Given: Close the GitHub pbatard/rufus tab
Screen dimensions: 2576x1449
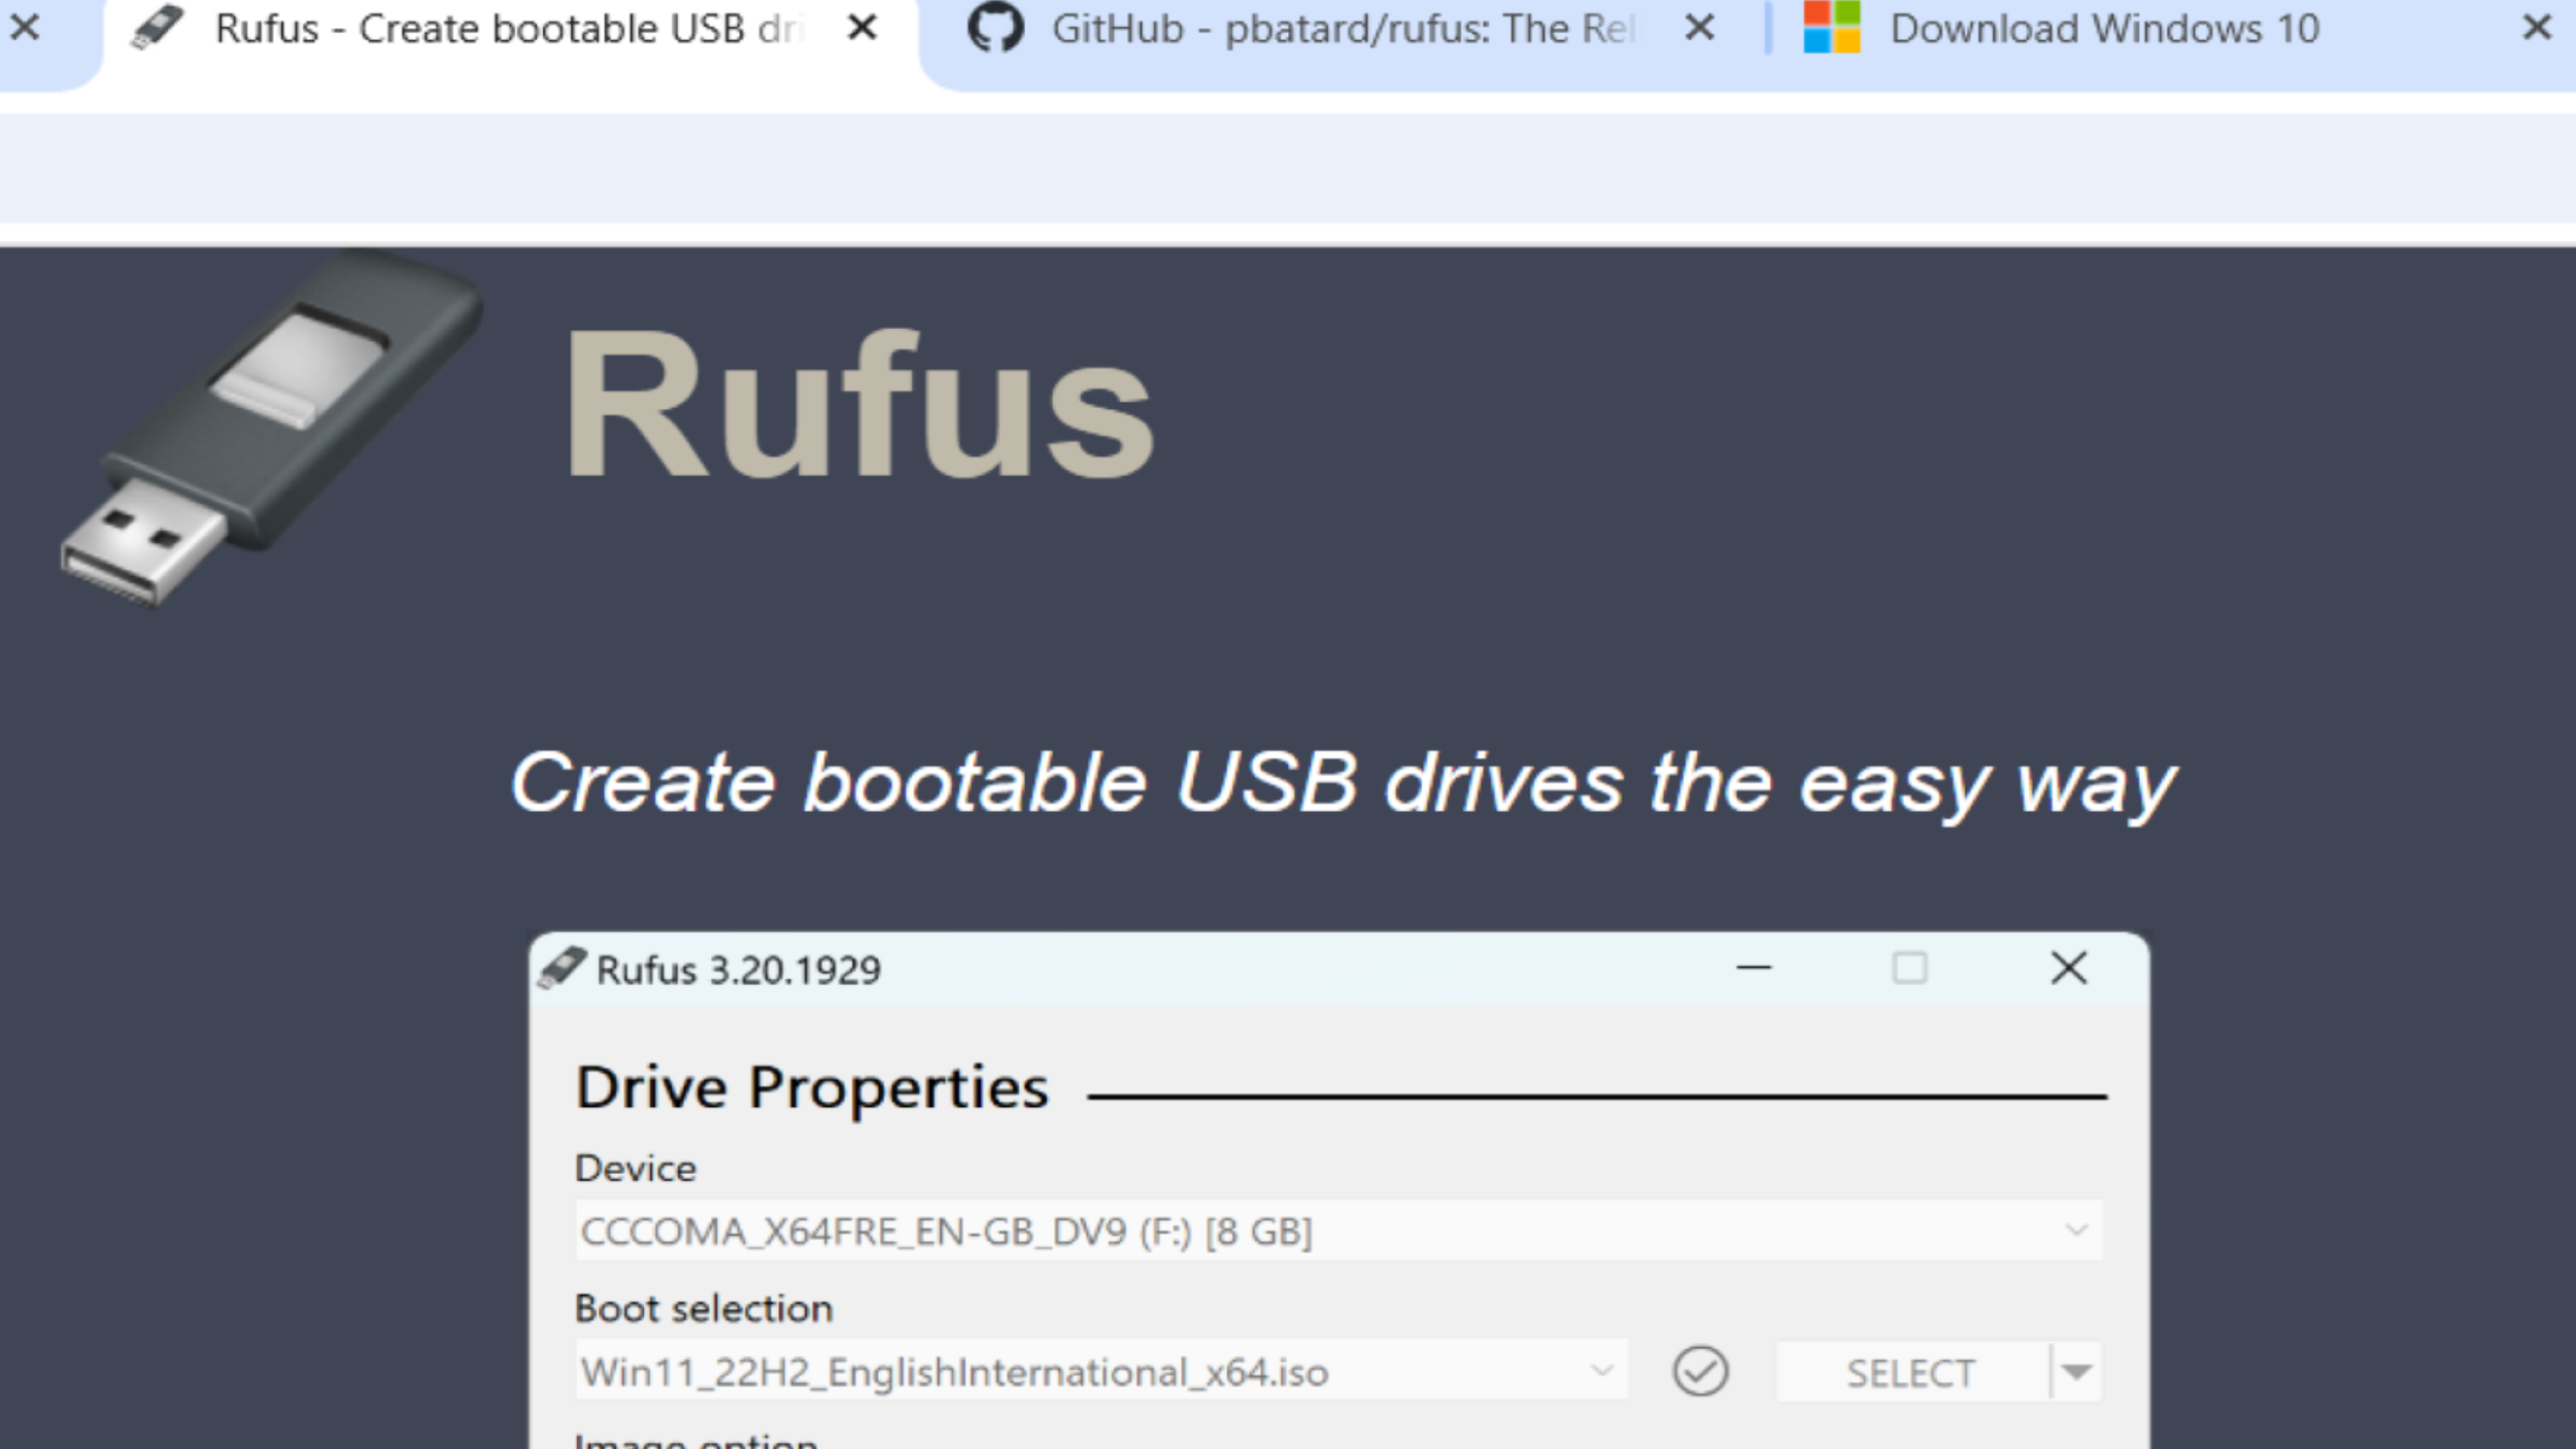Looking at the screenshot, I should [x=1699, y=28].
